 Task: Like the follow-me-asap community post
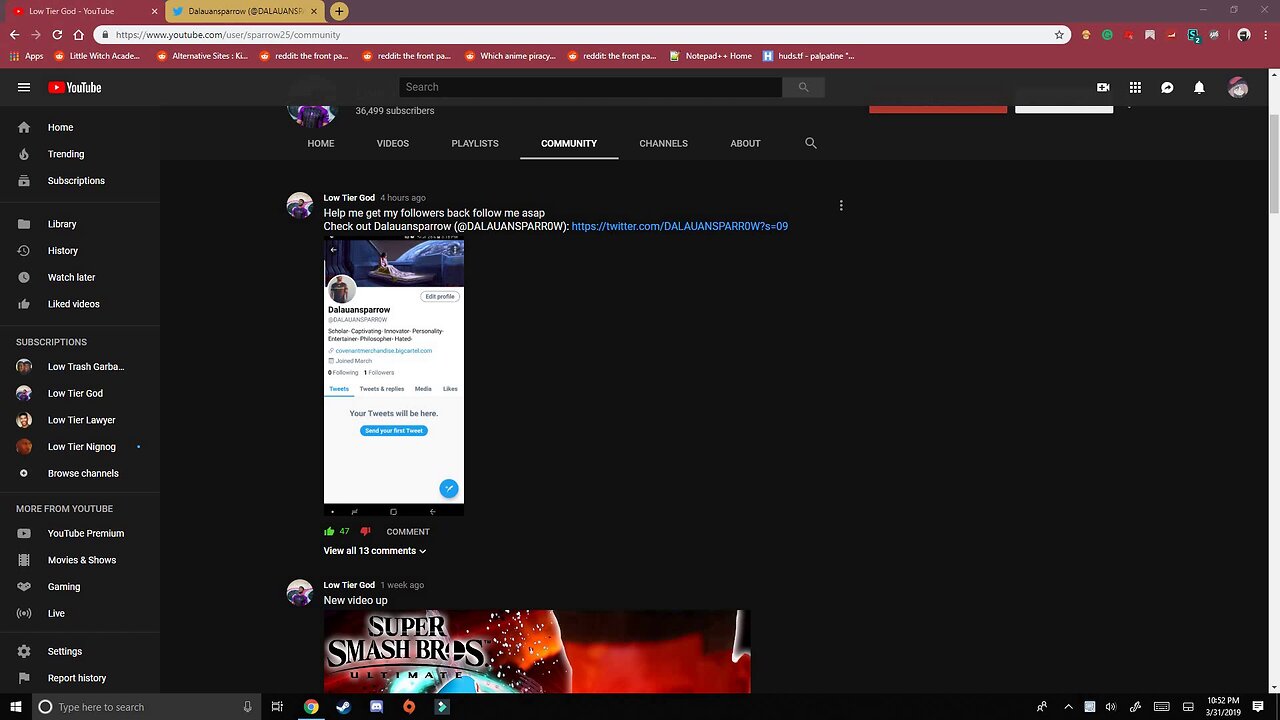coord(329,531)
